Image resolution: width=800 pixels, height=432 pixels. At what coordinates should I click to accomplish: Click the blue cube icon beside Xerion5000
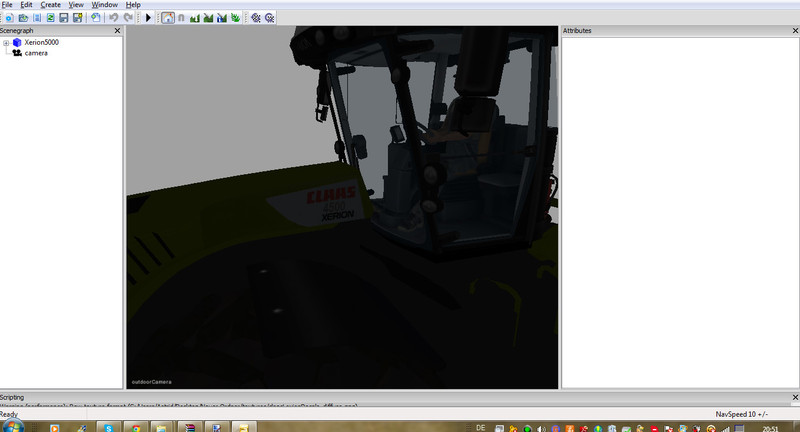17,42
